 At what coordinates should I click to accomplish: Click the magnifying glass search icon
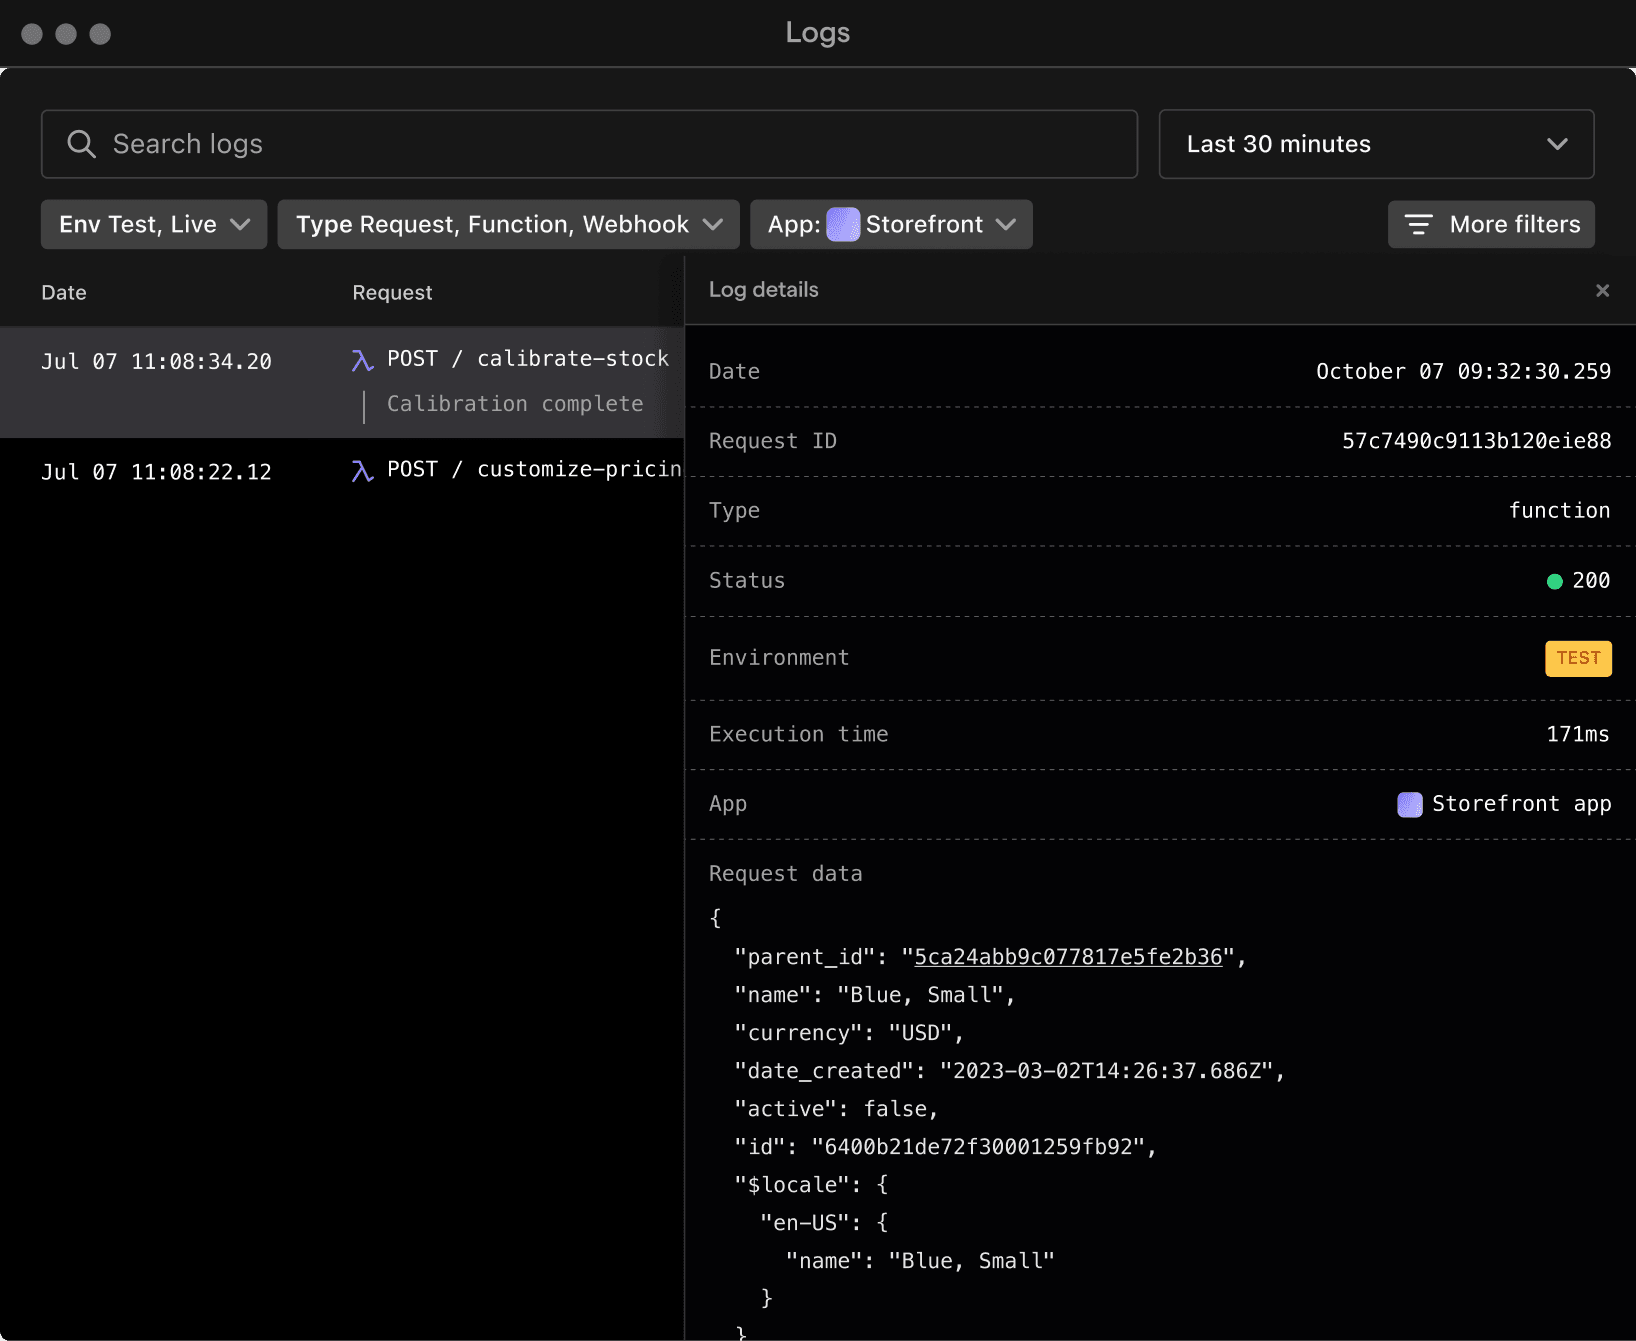(81, 144)
